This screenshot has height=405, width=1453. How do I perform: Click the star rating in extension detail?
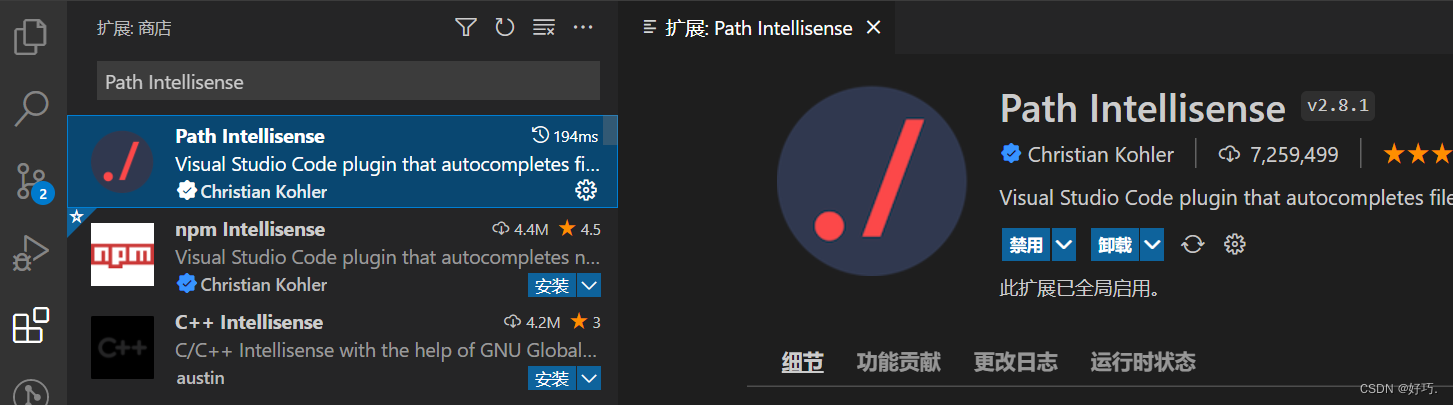1417,154
